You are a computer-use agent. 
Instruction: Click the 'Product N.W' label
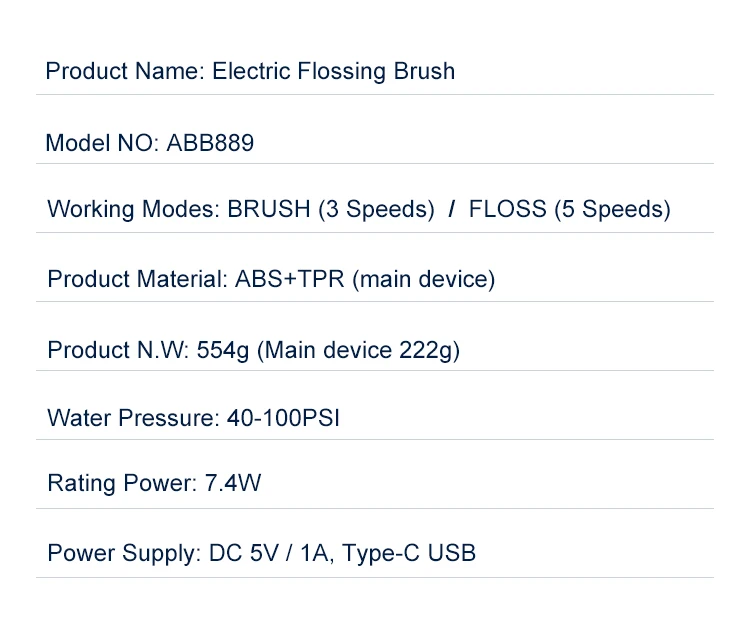(117, 351)
